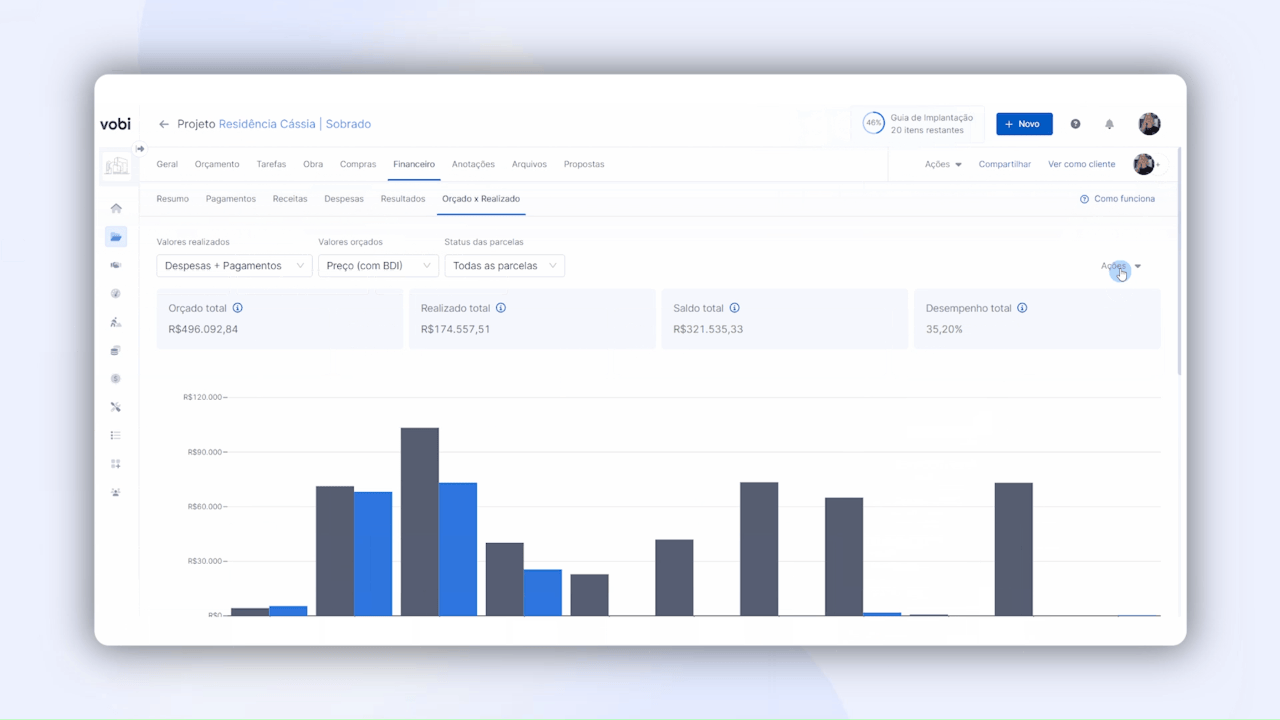The image size is (1280, 720).
Task: Open the bulleted list icon in sidebar
Action: point(116,435)
